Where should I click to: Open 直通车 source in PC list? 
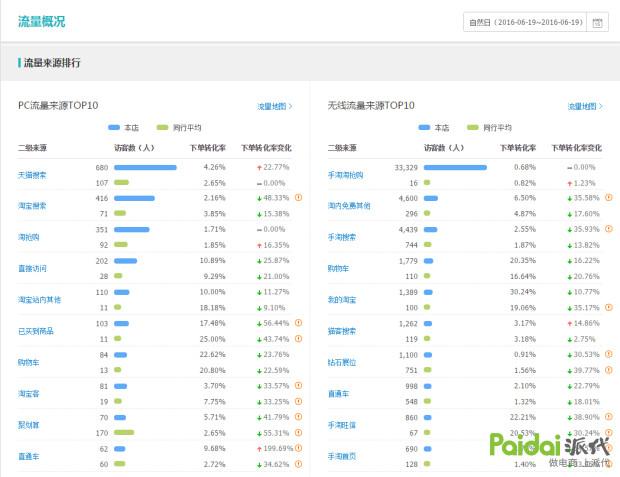pos(28,456)
